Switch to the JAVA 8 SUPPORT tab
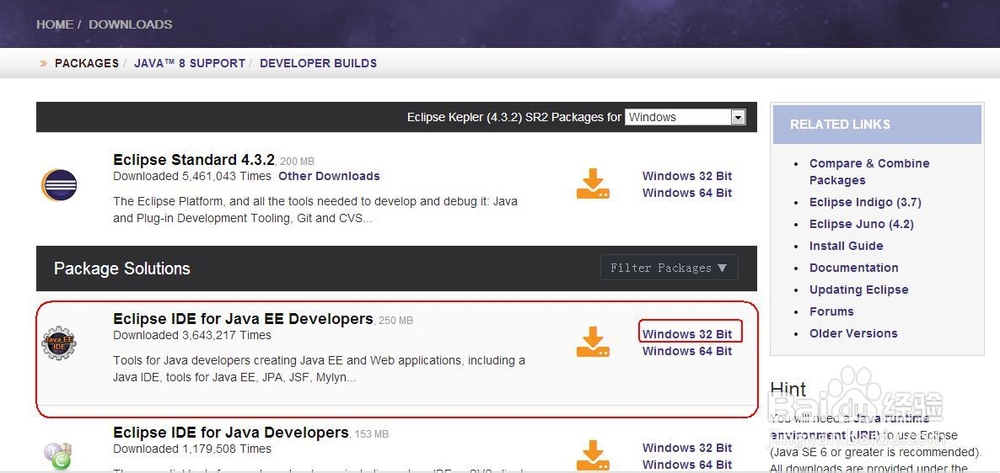The height and width of the screenshot is (473, 1000). coord(189,63)
